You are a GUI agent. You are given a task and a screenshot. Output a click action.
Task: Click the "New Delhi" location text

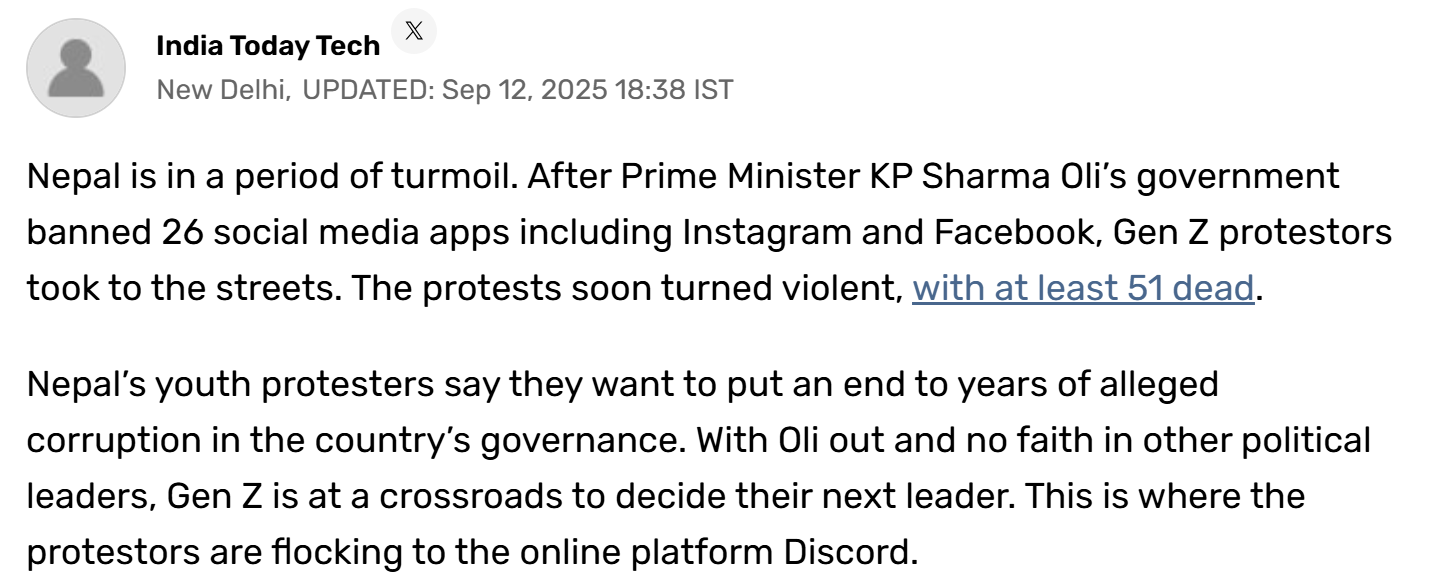223,90
